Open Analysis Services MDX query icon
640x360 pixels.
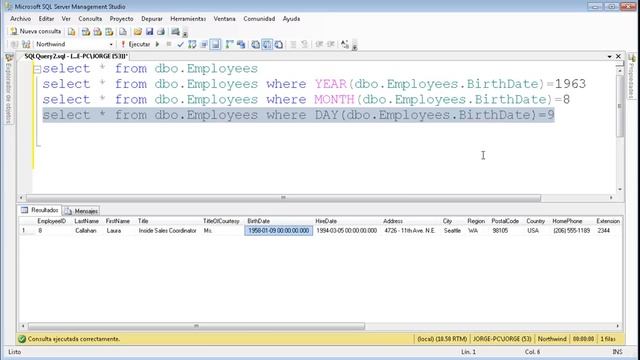point(86,32)
